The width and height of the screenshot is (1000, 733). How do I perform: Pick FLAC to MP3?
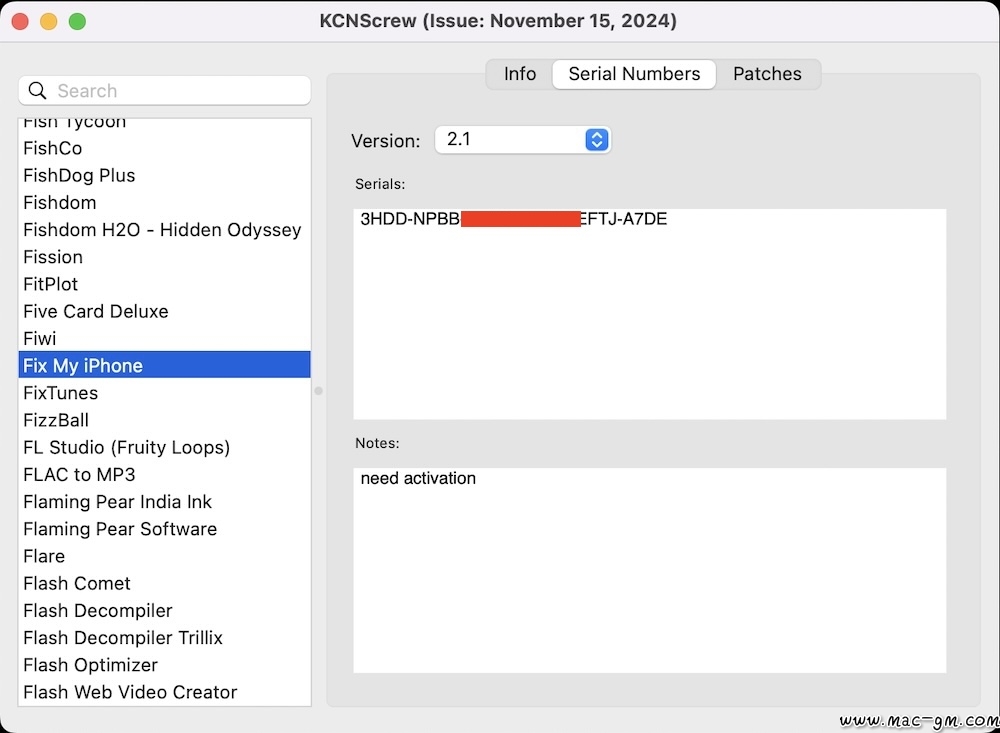pos(165,475)
